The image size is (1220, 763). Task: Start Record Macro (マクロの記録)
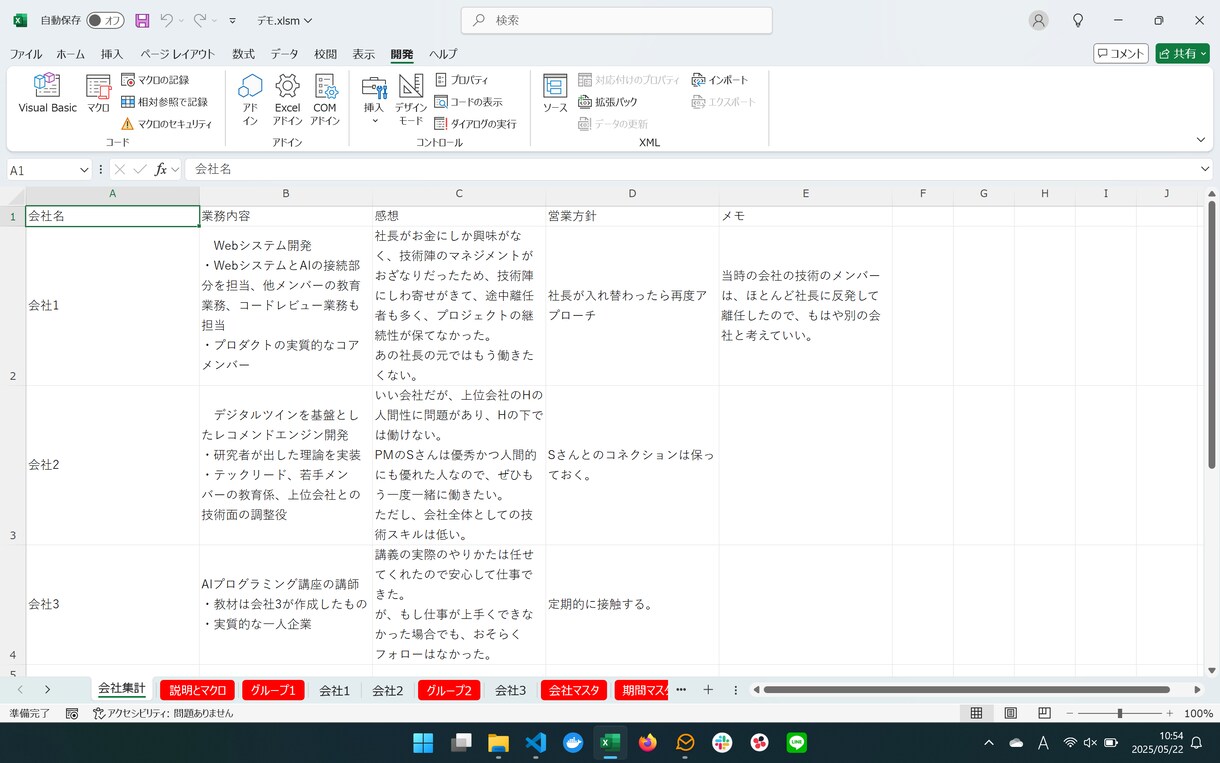tap(155, 80)
